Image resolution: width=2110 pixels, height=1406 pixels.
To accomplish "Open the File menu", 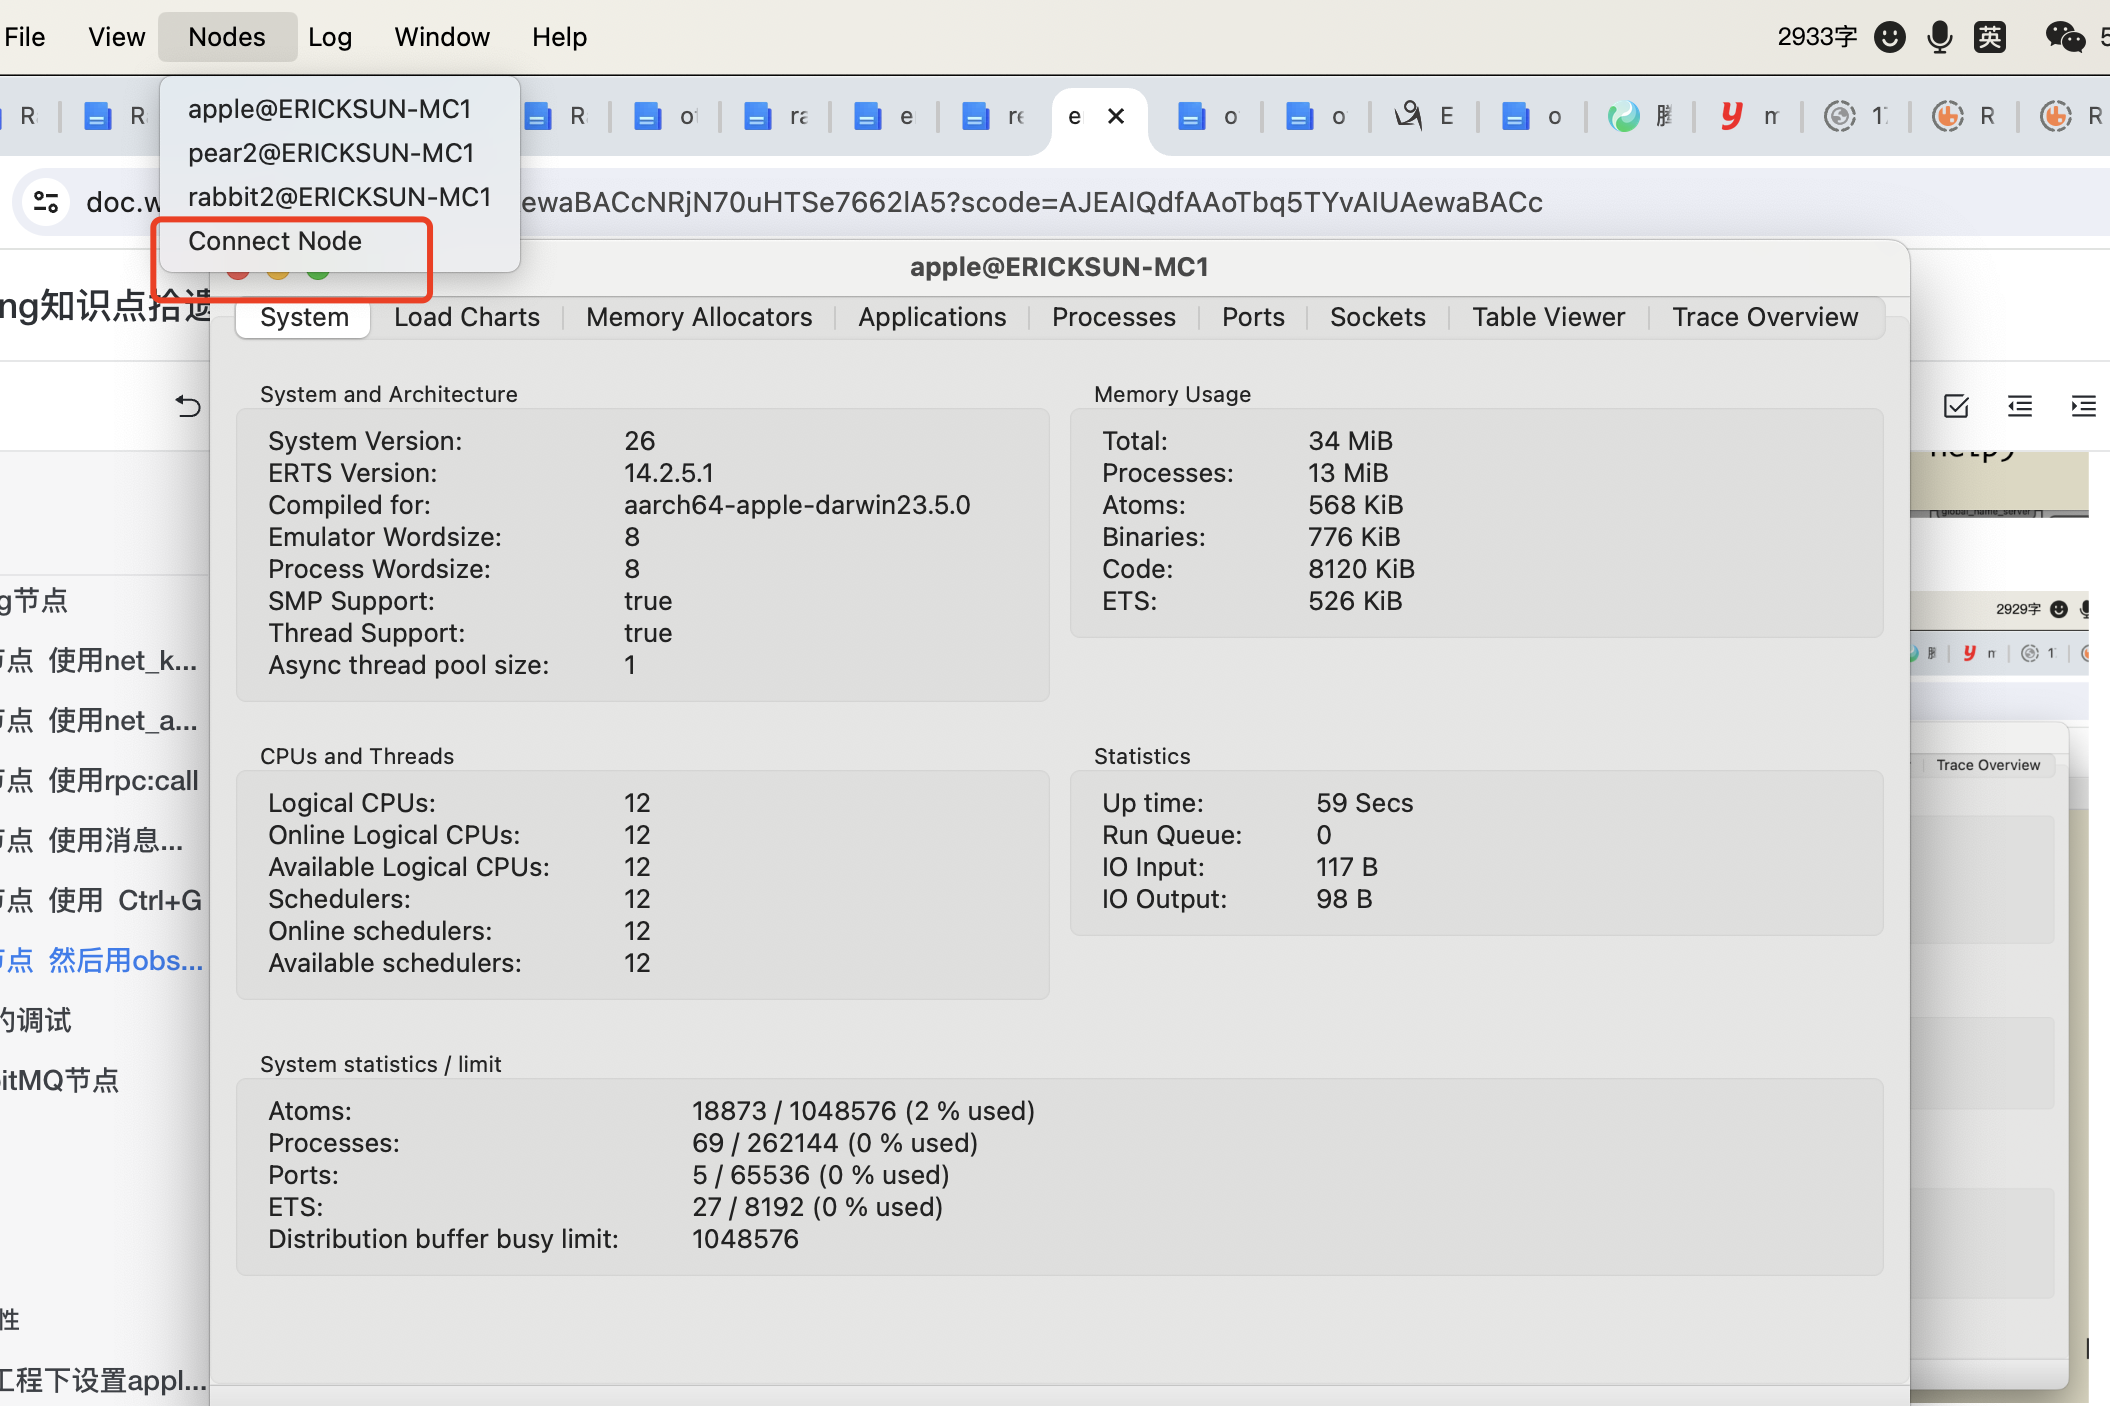I will tap(24, 37).
